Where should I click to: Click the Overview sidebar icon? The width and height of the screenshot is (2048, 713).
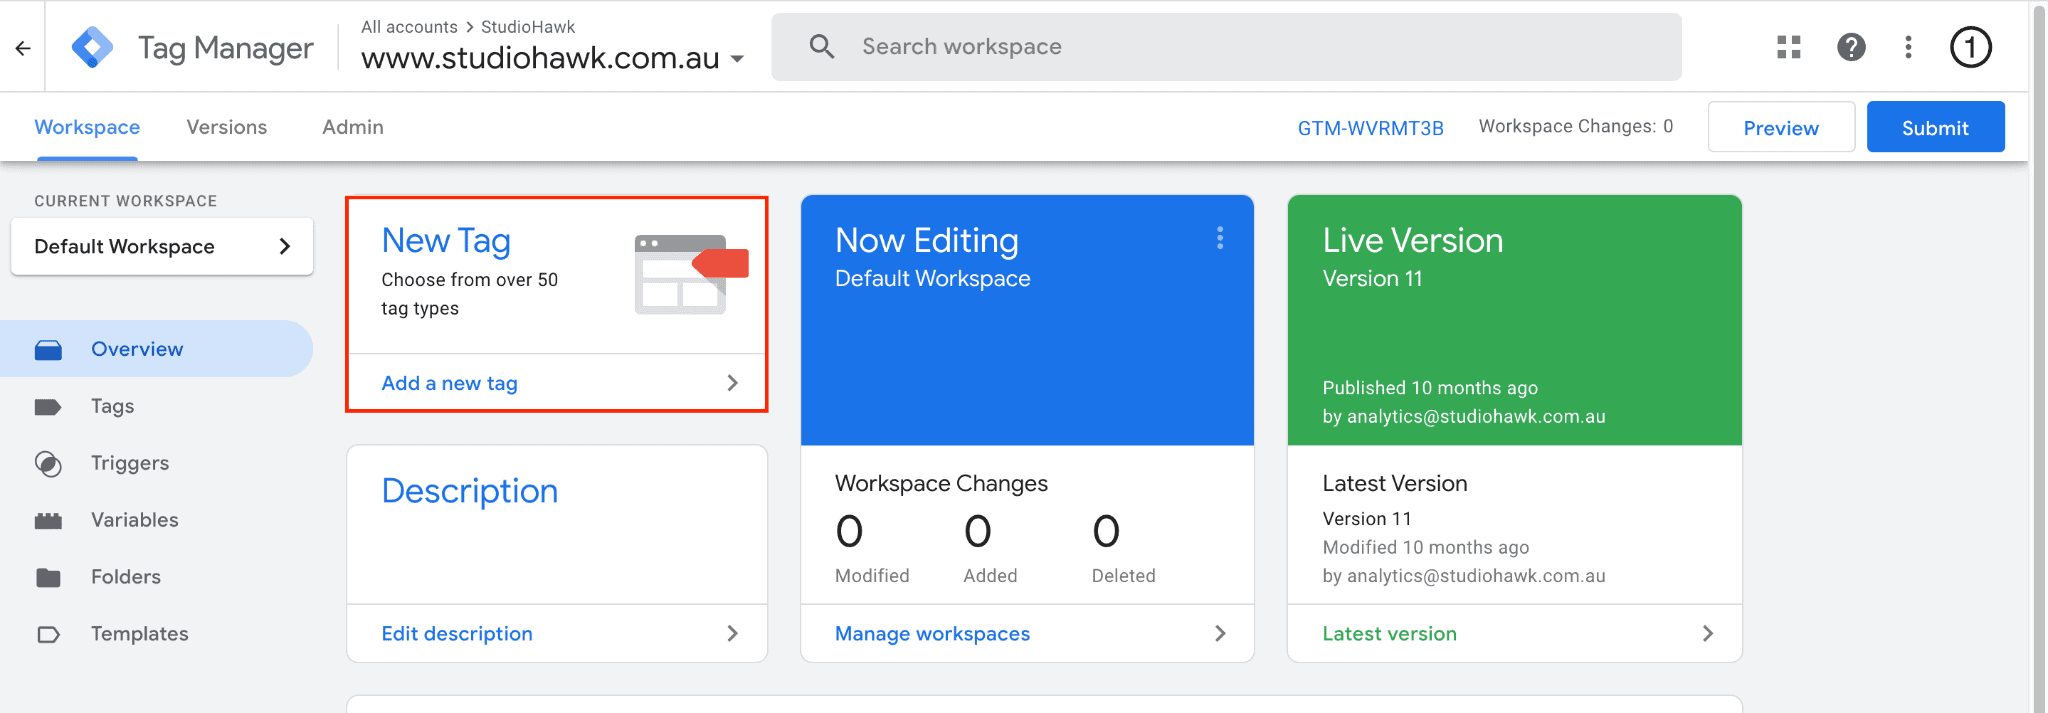click(x=48, y=349)
